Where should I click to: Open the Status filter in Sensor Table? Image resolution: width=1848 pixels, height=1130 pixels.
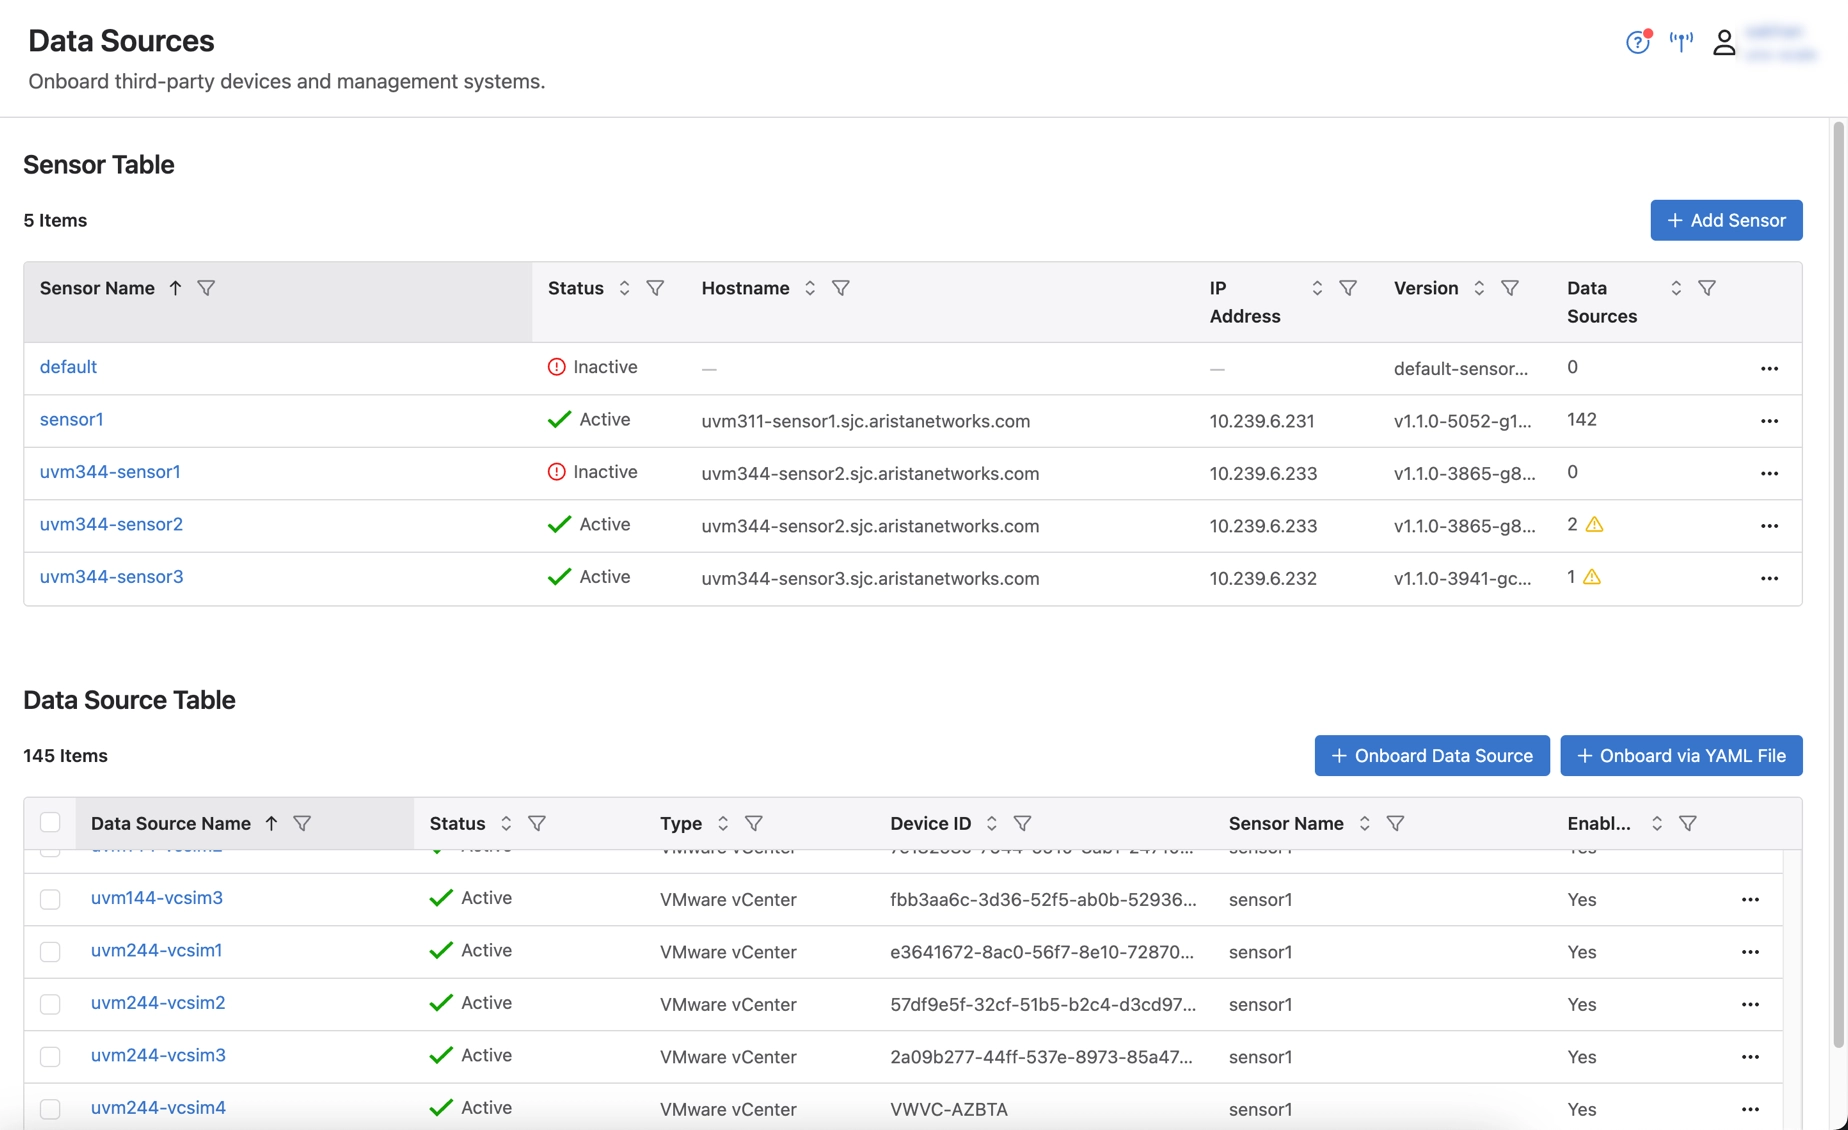pyautogui.click(x=655, y=288)
